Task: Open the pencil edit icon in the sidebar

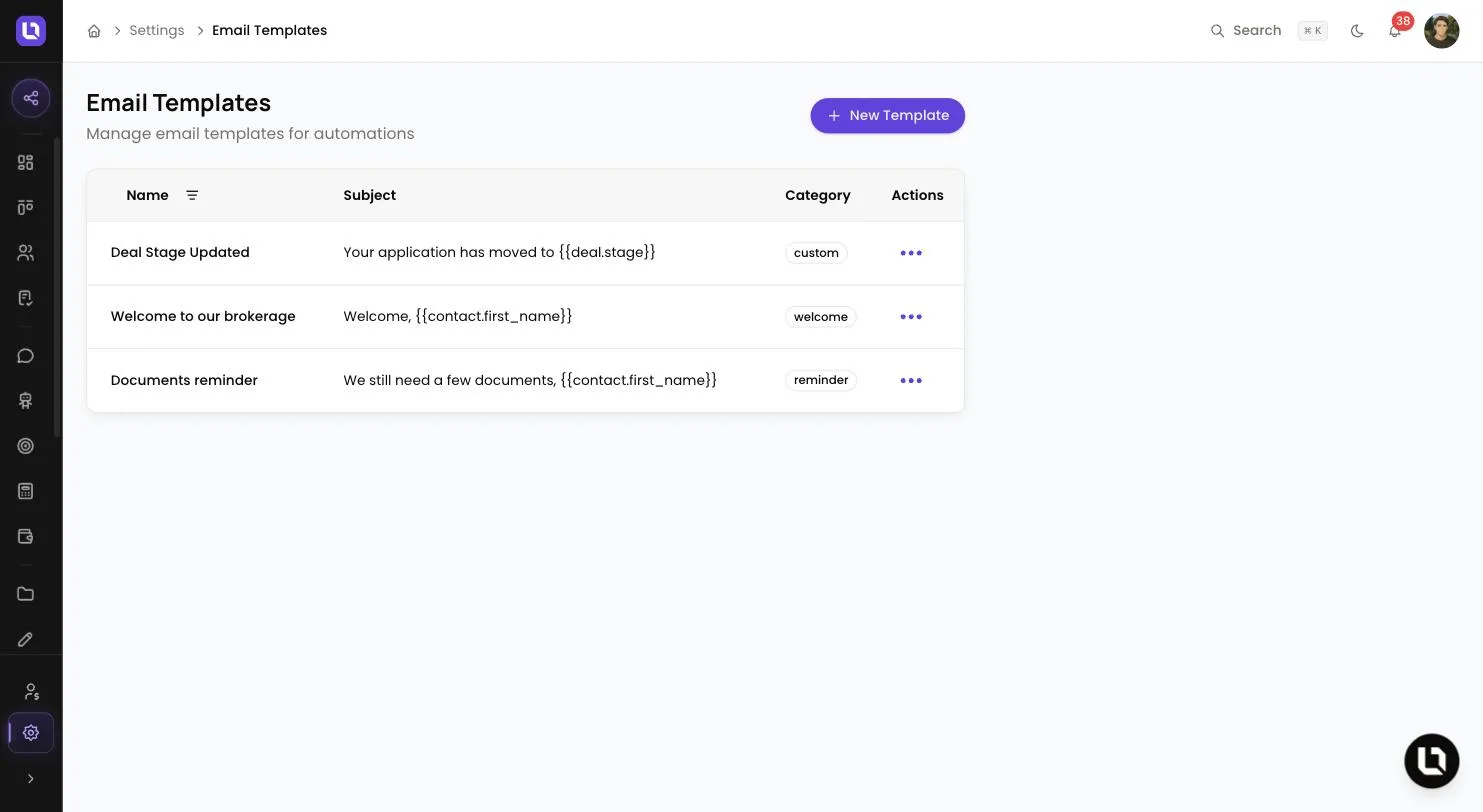Action: click(x=26, y=639)
